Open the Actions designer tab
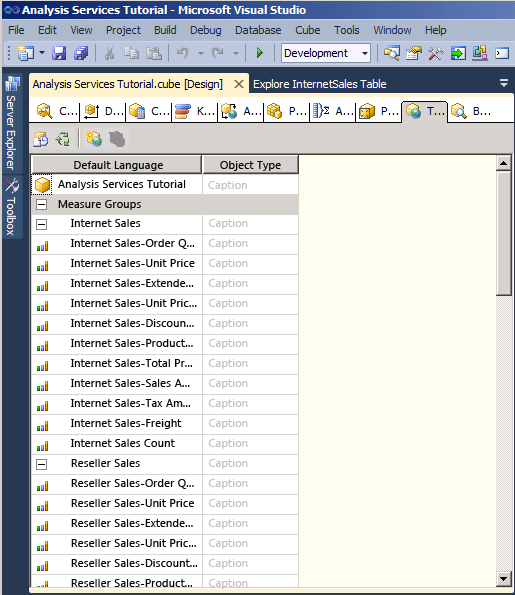The image size is (515, 595). pyautogui.click(x=240, y=111)
